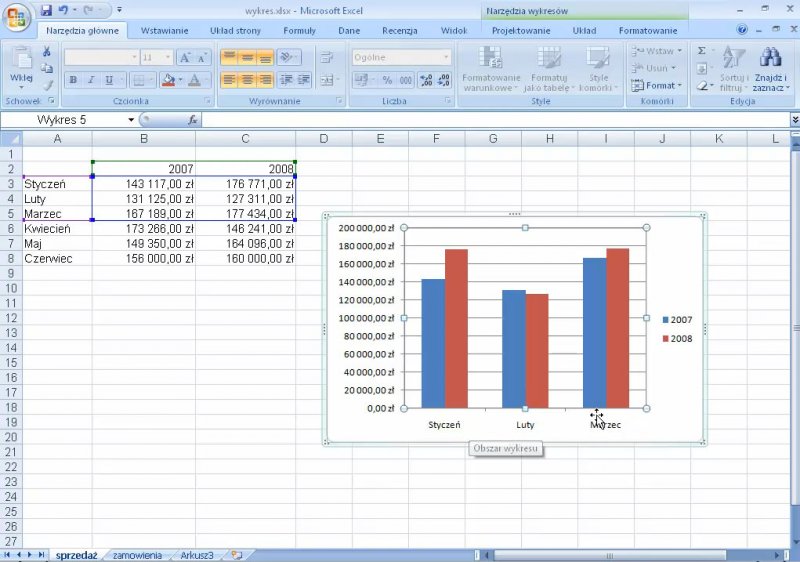The image size is (800, 562).
Task: Open the Name Box dropdown arrow
Action: [131, 120]
